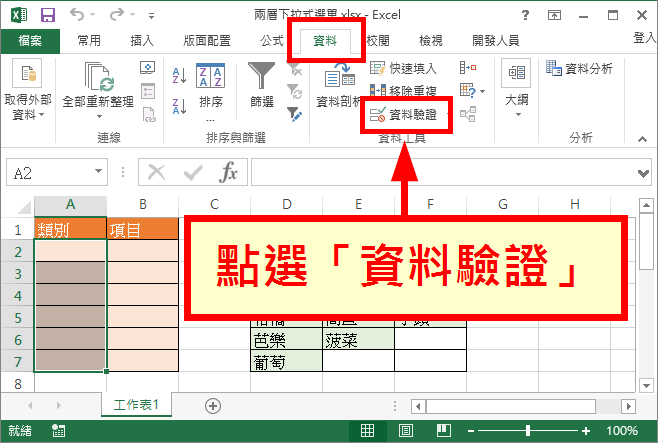658x443 pixels.
Task: Open the What-If Analysis icon
Action: (467, 91)
